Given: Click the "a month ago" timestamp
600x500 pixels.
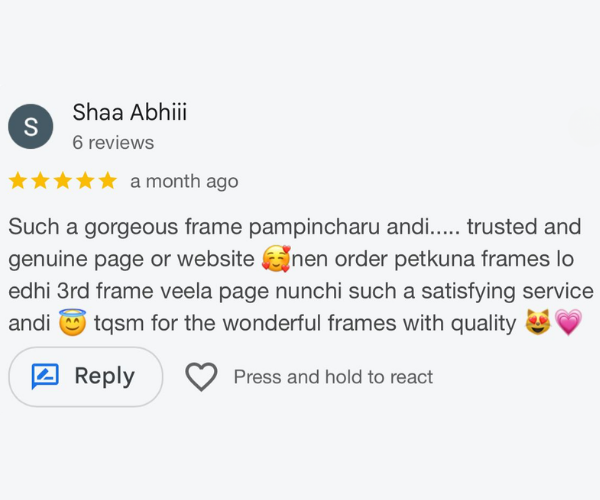Looking at the screenshot, I should pos(184,182).
